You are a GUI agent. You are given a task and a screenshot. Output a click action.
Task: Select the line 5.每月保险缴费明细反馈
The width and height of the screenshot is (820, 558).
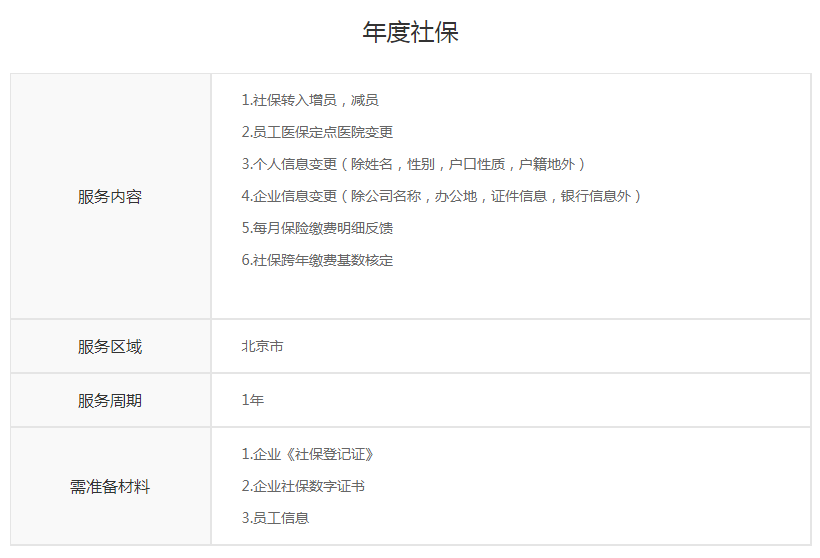click(x=317, y=228)
